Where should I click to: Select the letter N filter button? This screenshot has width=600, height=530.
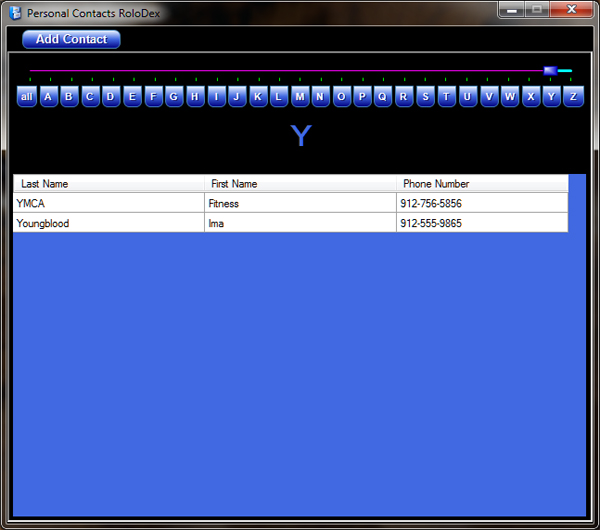[x=320, y=96]
